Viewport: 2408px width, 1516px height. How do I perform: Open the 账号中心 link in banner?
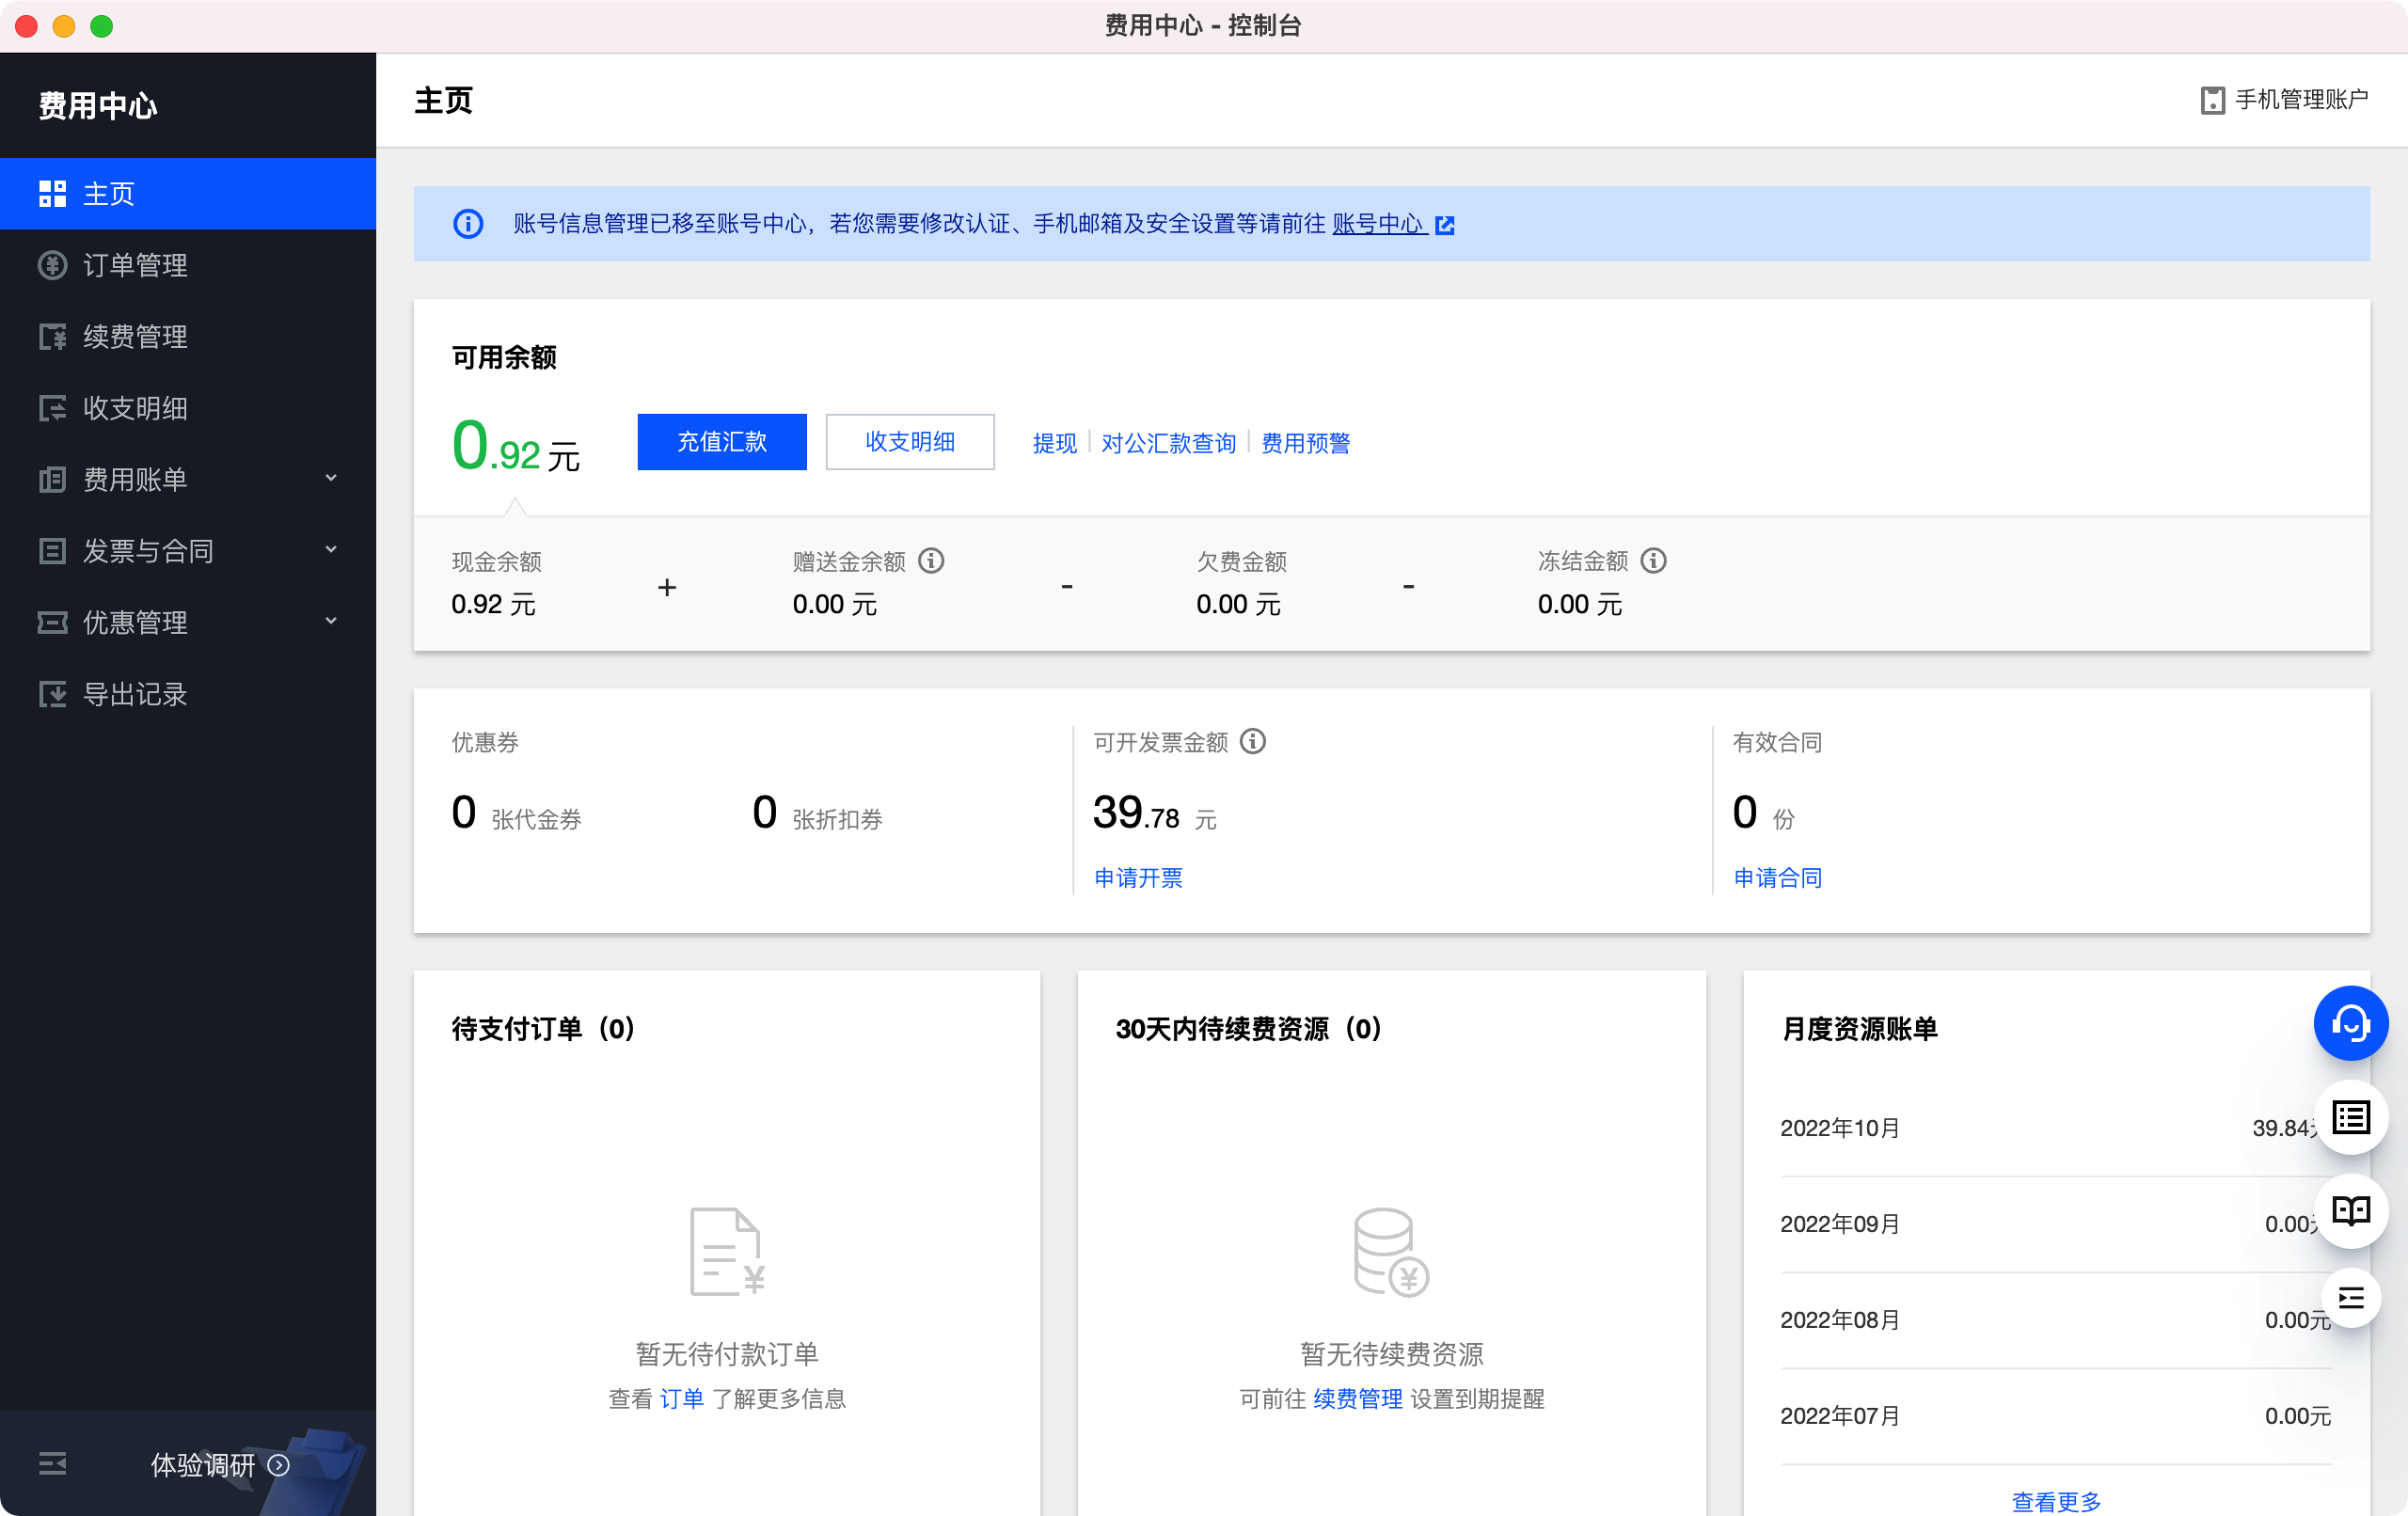click(x=1380, y=224)
